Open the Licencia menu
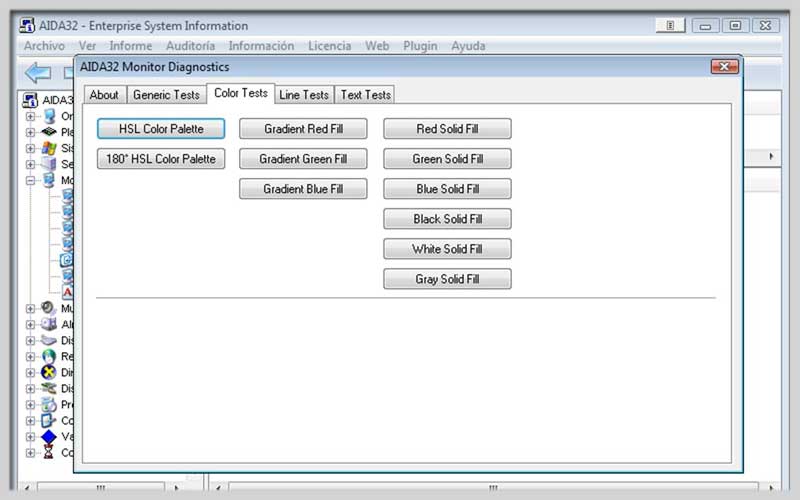 pos(330,46)
